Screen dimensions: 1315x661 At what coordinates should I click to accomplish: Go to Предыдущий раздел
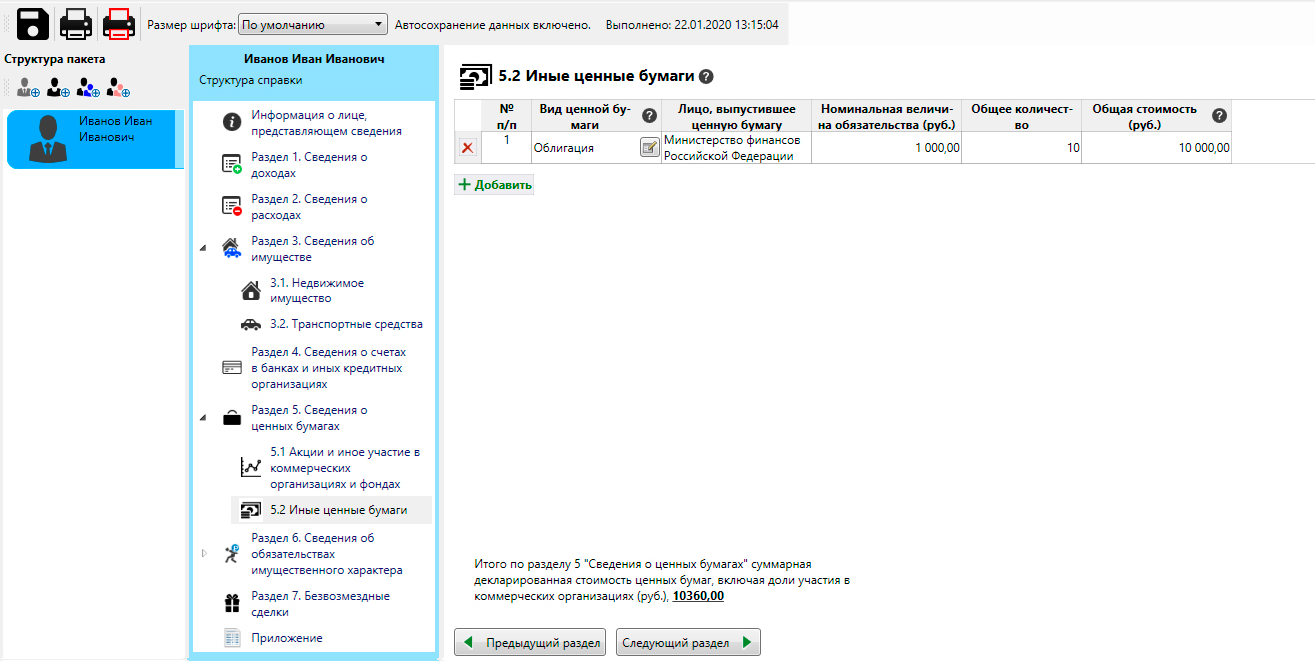(x=531, y=642)
